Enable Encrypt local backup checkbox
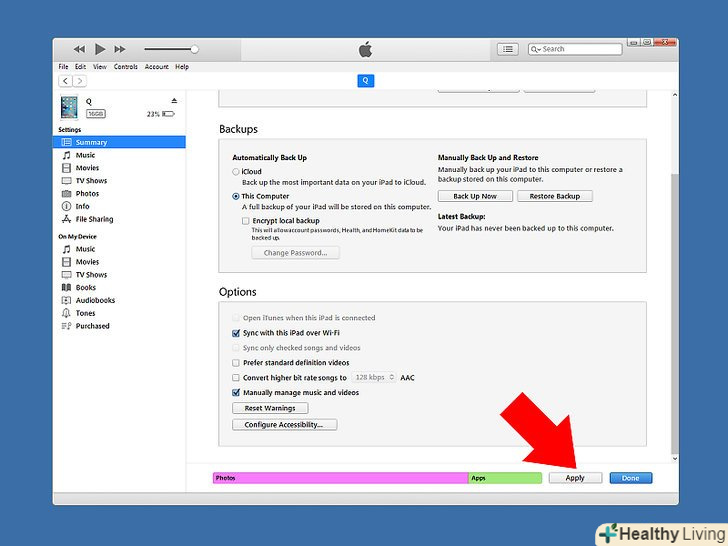This screenshot has height=546, width=728. coord(246,221)
